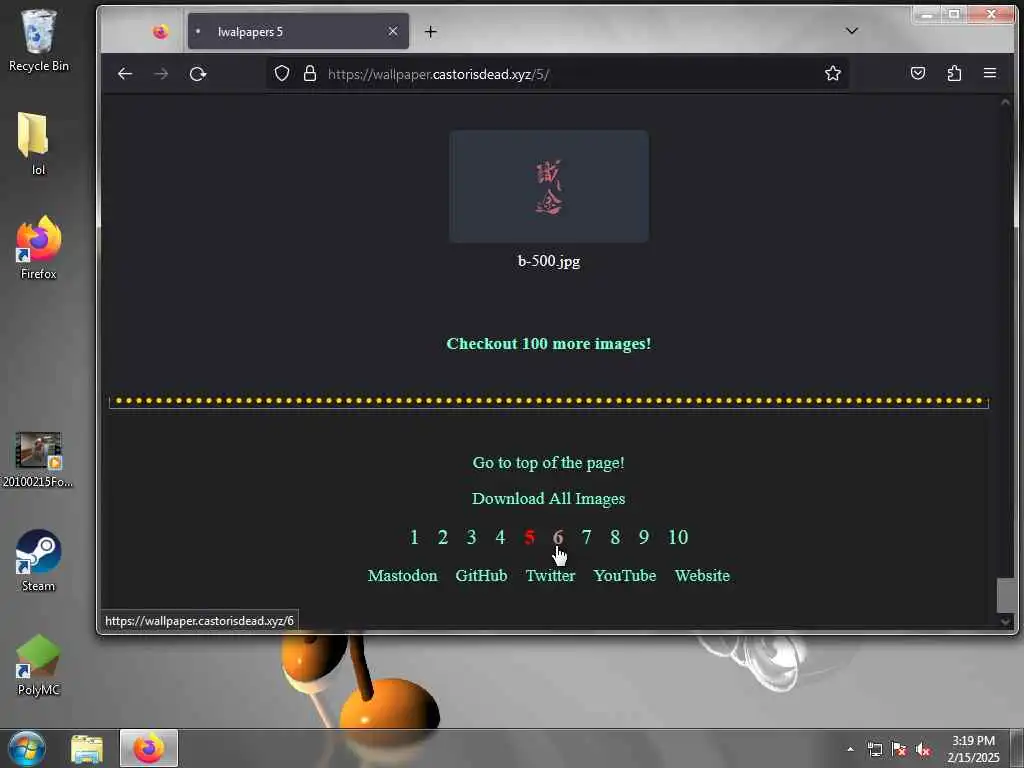Image resolution: width=1024 pixels, height=768 pixels.
Task: Click the network tray icon
Action: pos(874,749)
